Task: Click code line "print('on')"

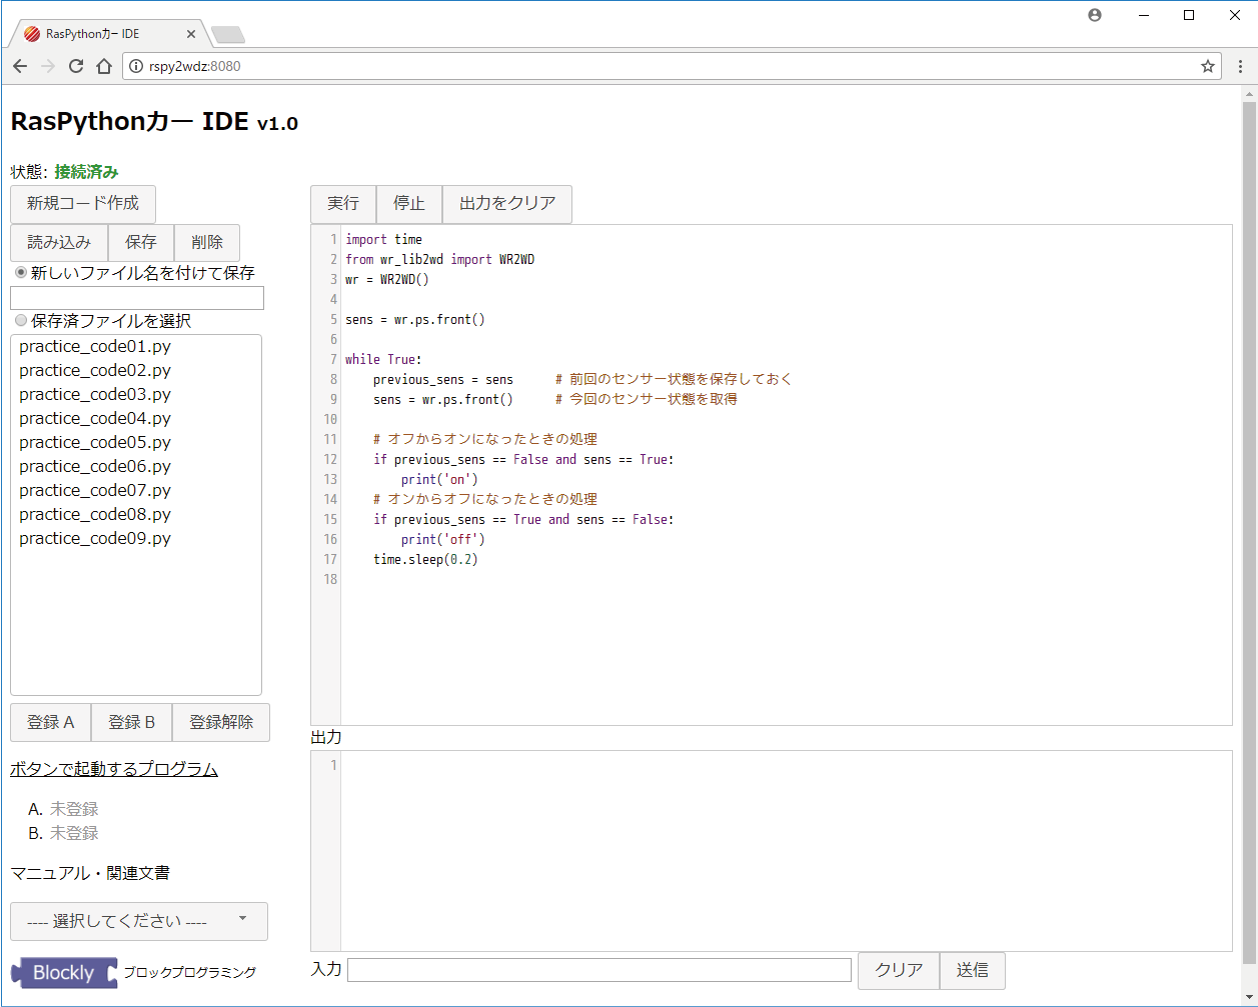Action: click(440, 479)
